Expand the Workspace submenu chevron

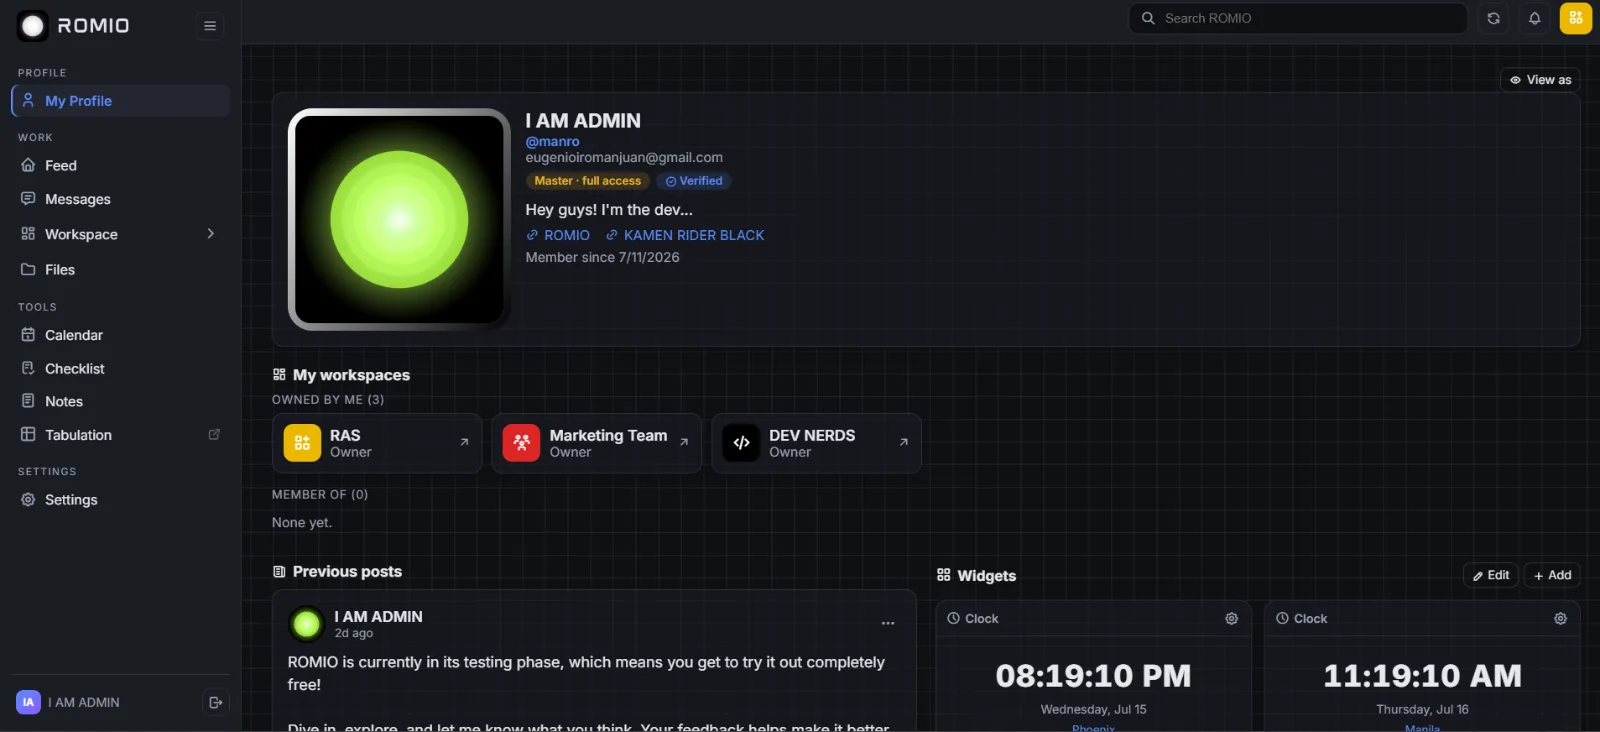pos(210,234)
